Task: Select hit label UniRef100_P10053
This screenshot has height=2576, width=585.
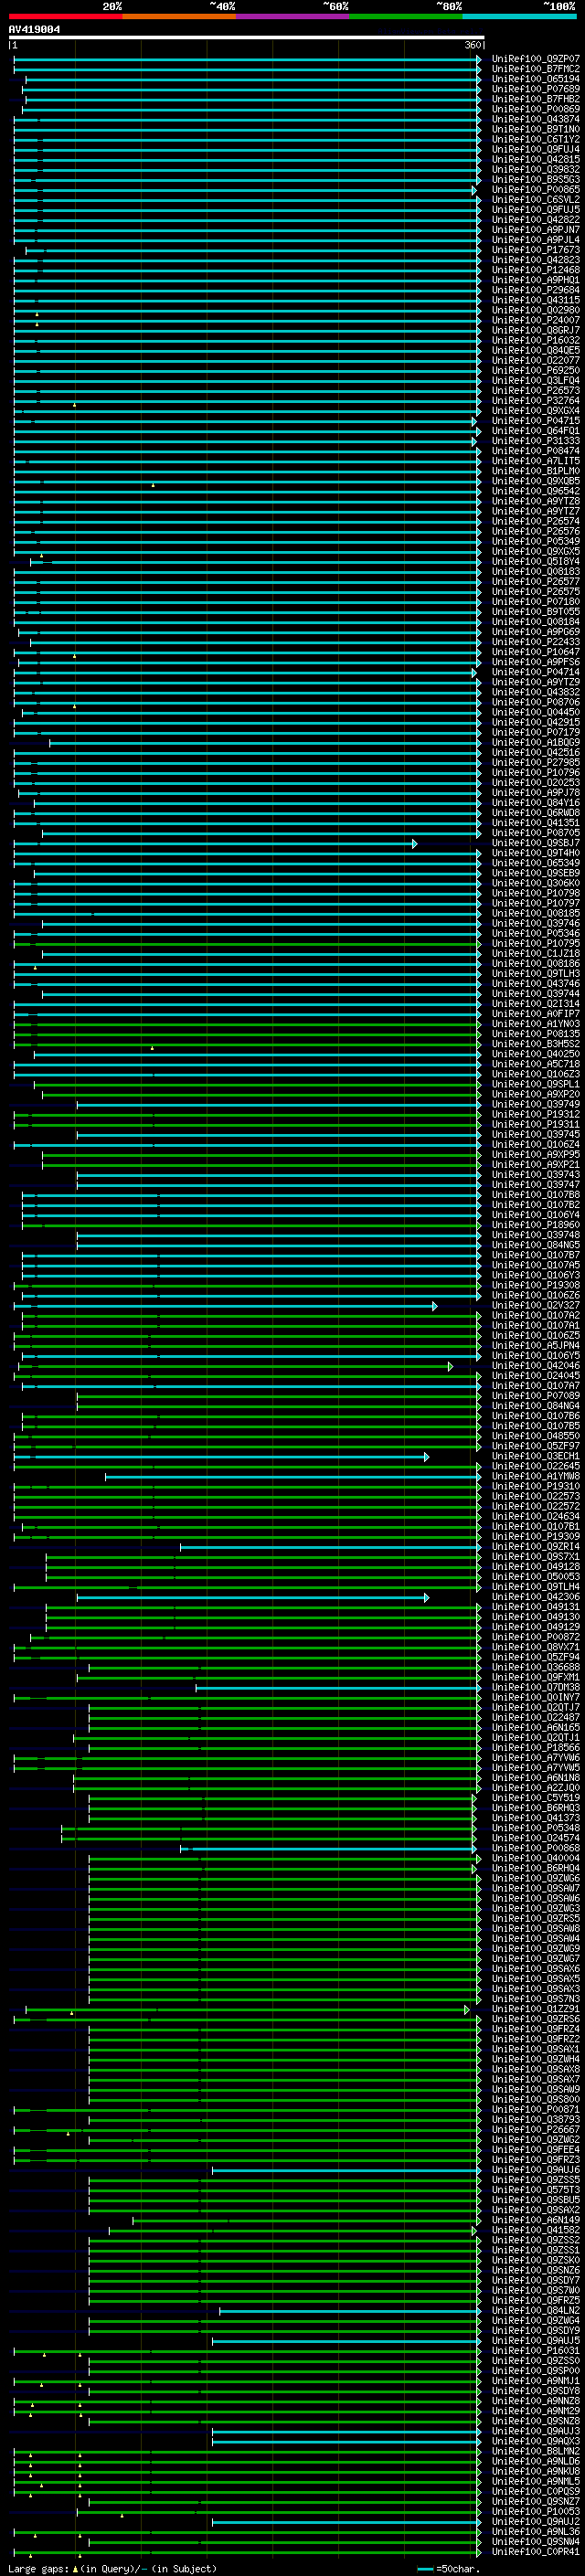Action: (x=536, y=2511)
